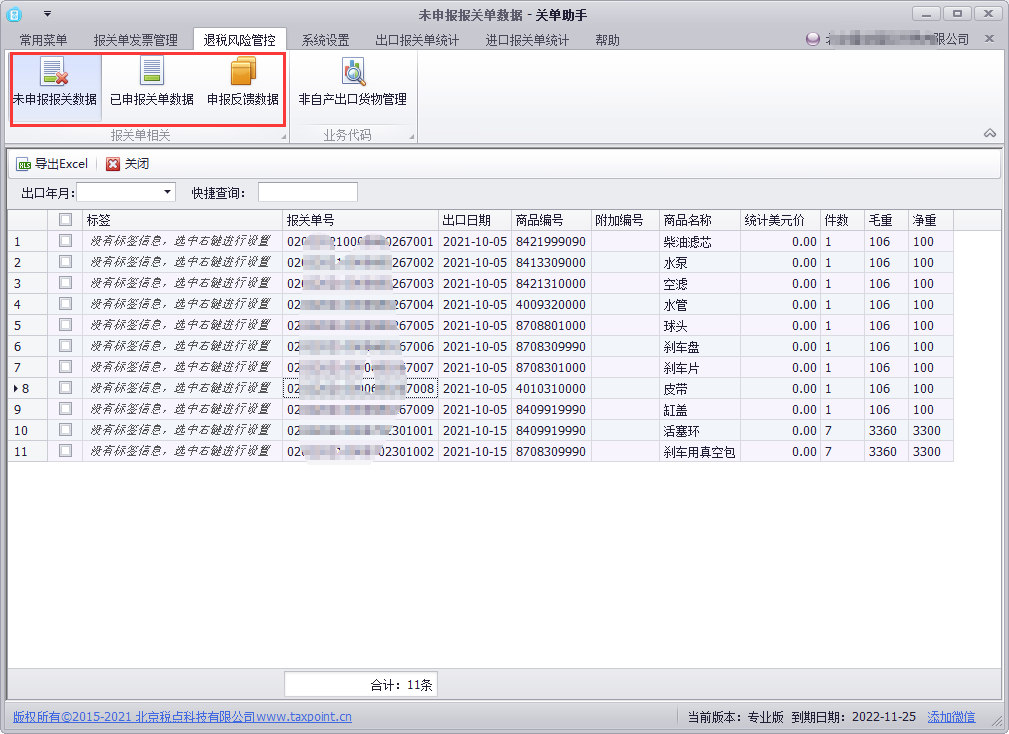The image size is (1009, 734).
Task: Sort by 统计美元价 column header
Action: tap(781, 220)
